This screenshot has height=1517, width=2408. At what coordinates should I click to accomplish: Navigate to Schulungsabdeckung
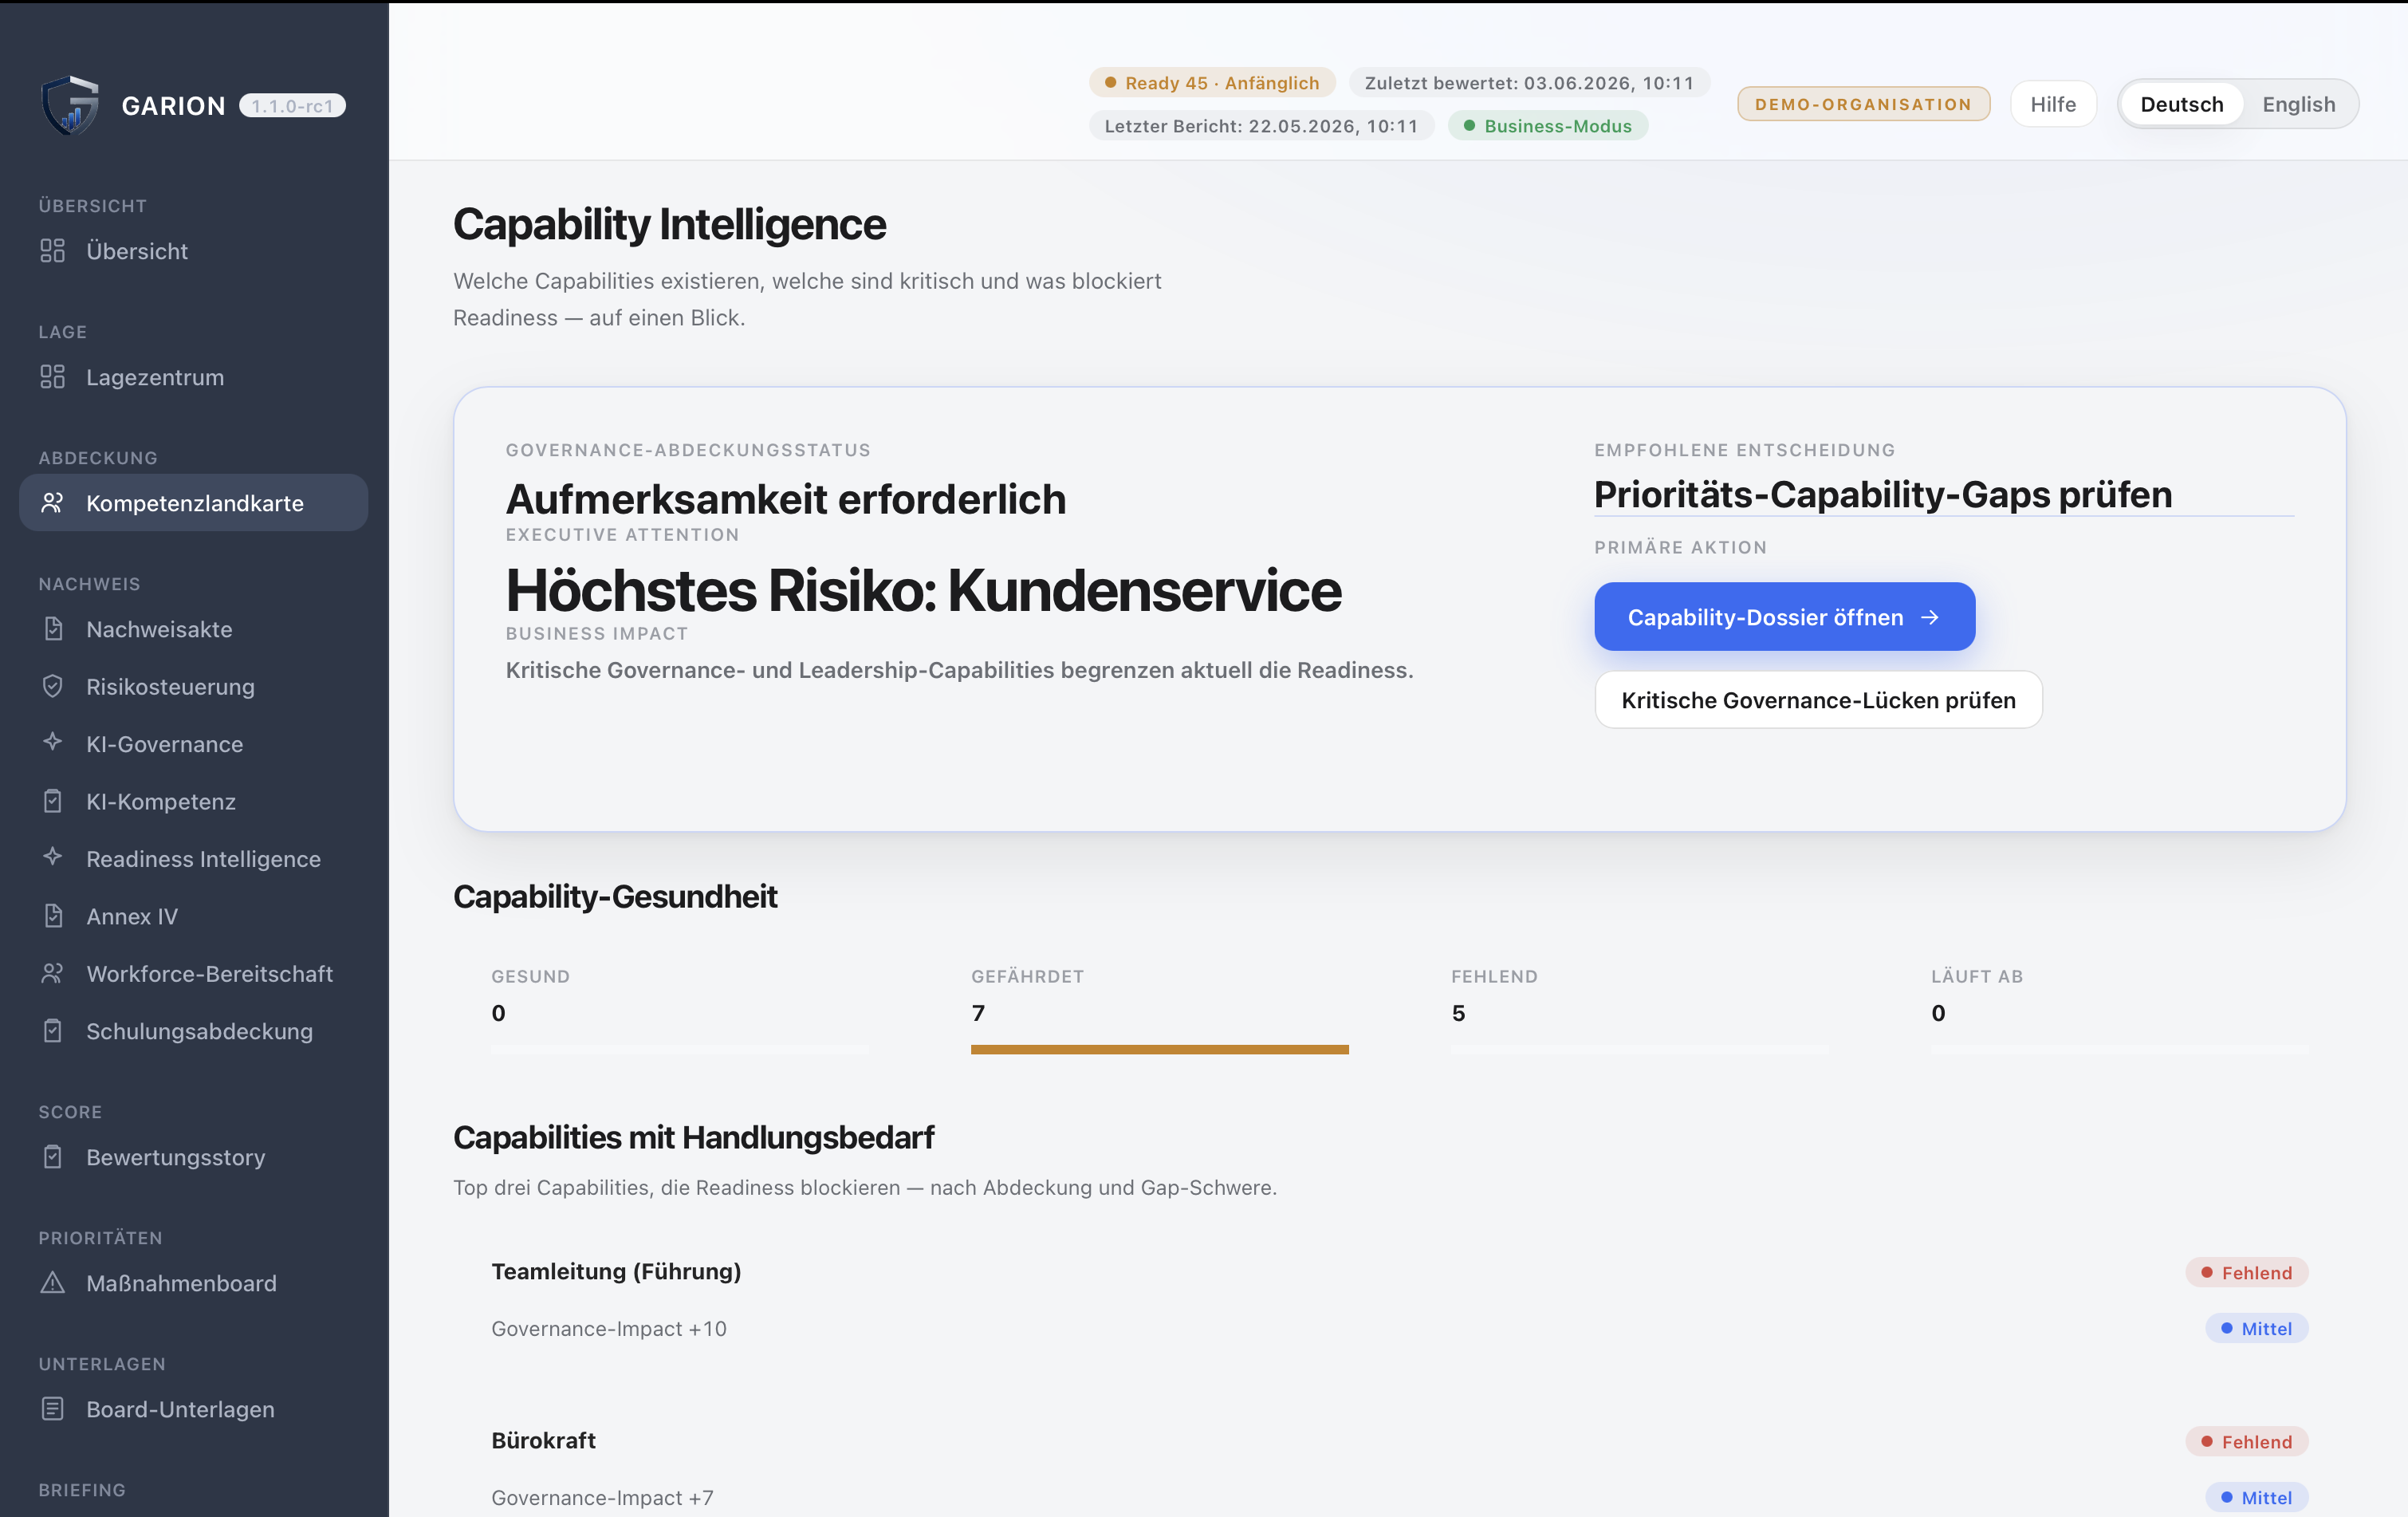click(x=194, y=1031)
